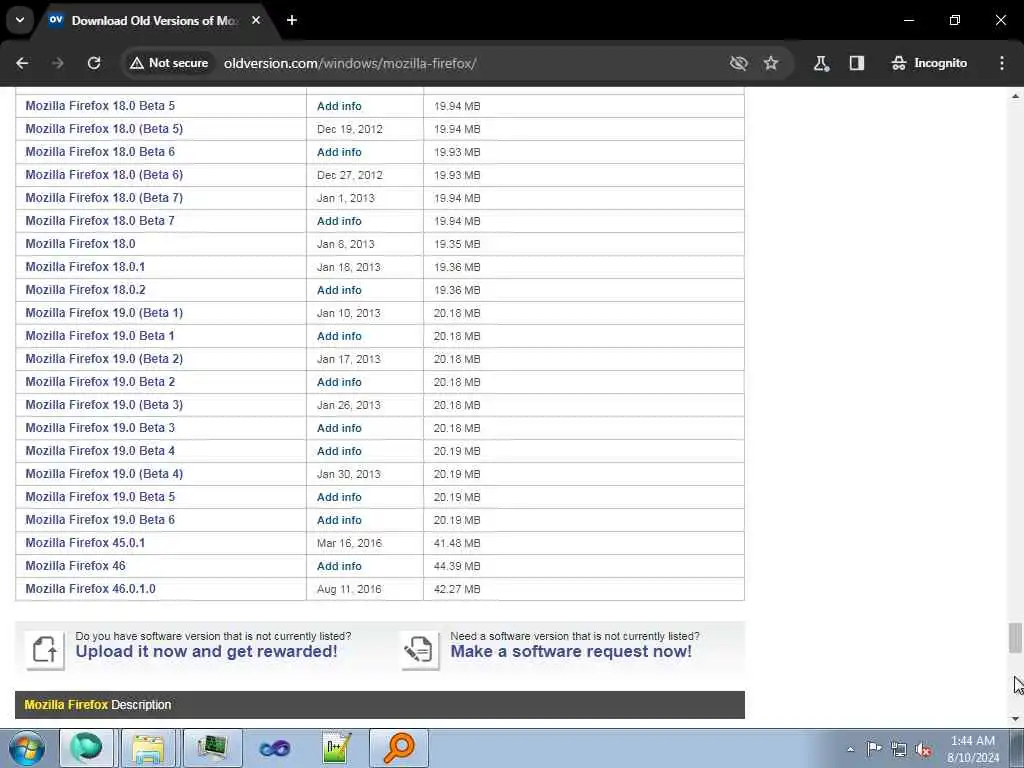Open Mozilla Firefox 18.0 link

point(80,244)
